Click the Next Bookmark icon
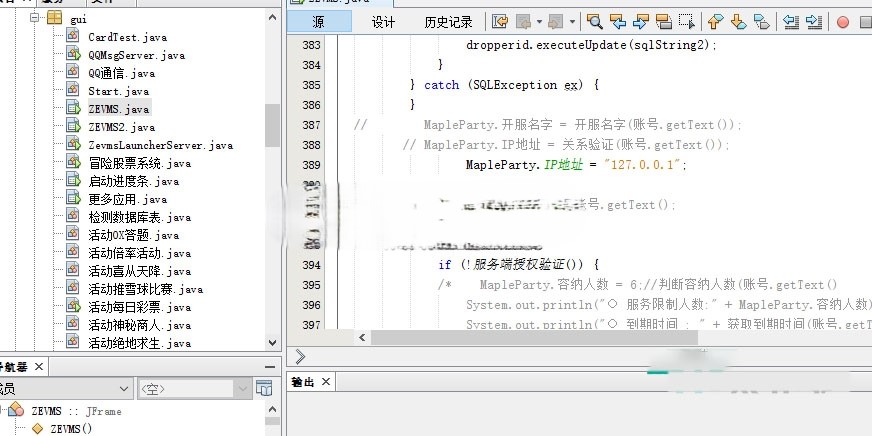The height and width of the screenshot is (436, 872). tap(738, 21)
